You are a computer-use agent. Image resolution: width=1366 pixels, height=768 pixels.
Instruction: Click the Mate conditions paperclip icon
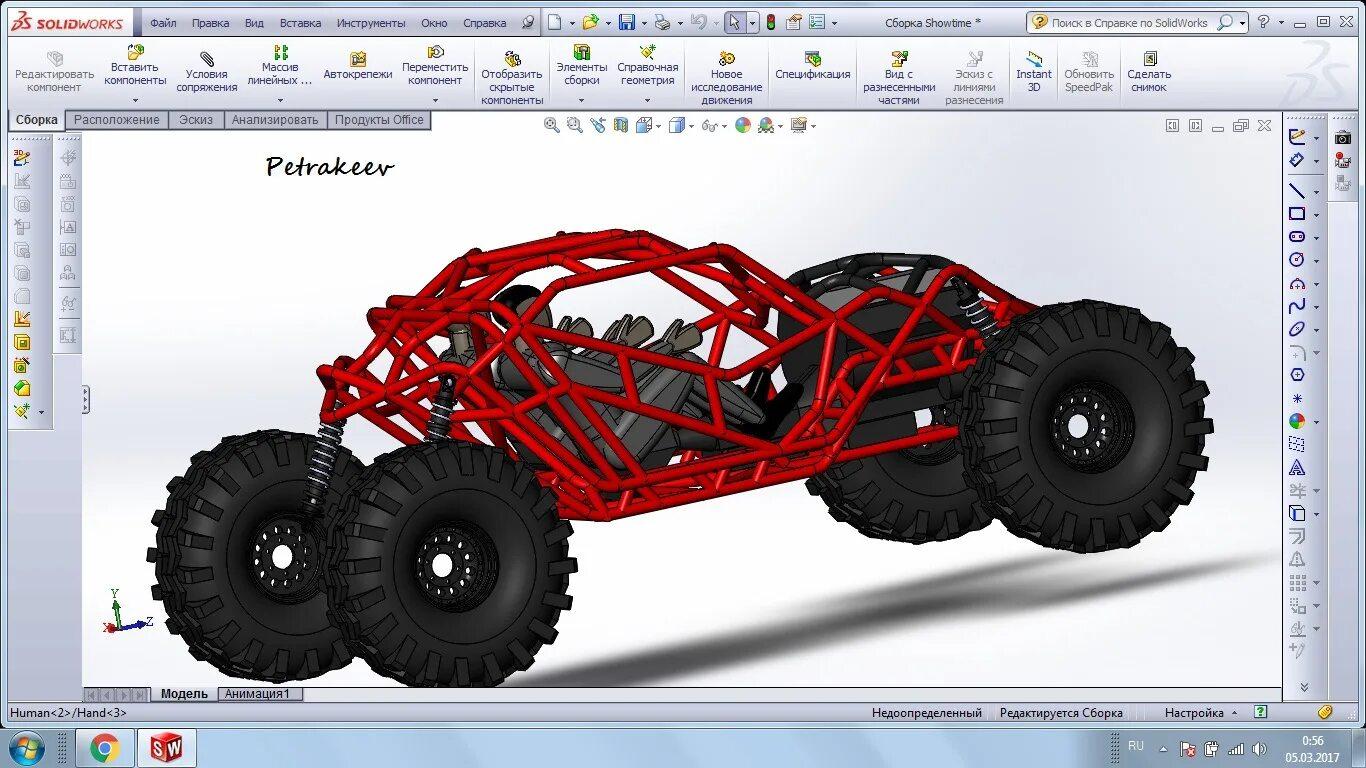(x=207, y=59)
